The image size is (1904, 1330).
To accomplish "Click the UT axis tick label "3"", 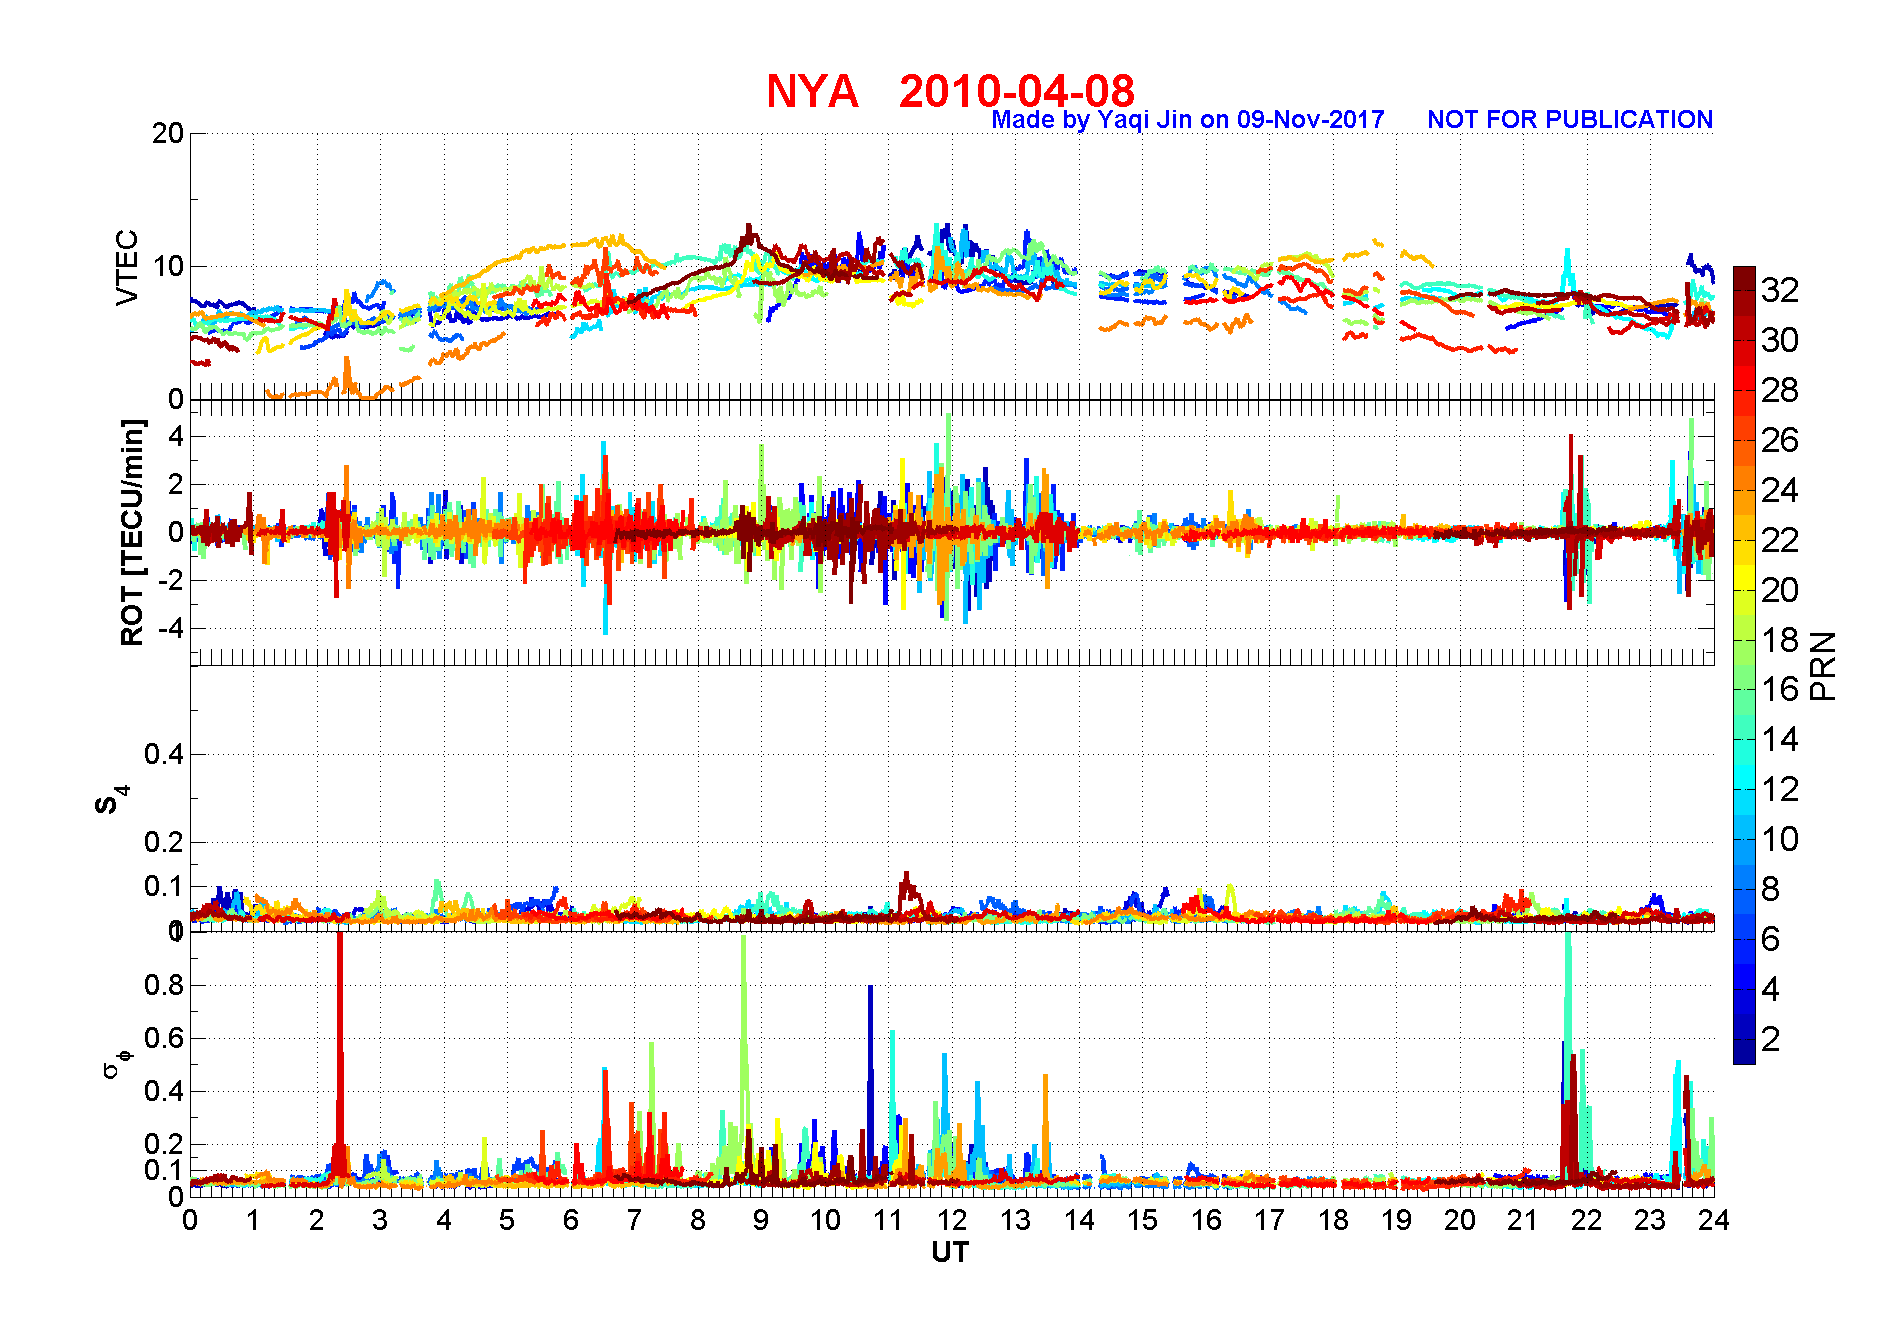I will [x=380, y=1221].
